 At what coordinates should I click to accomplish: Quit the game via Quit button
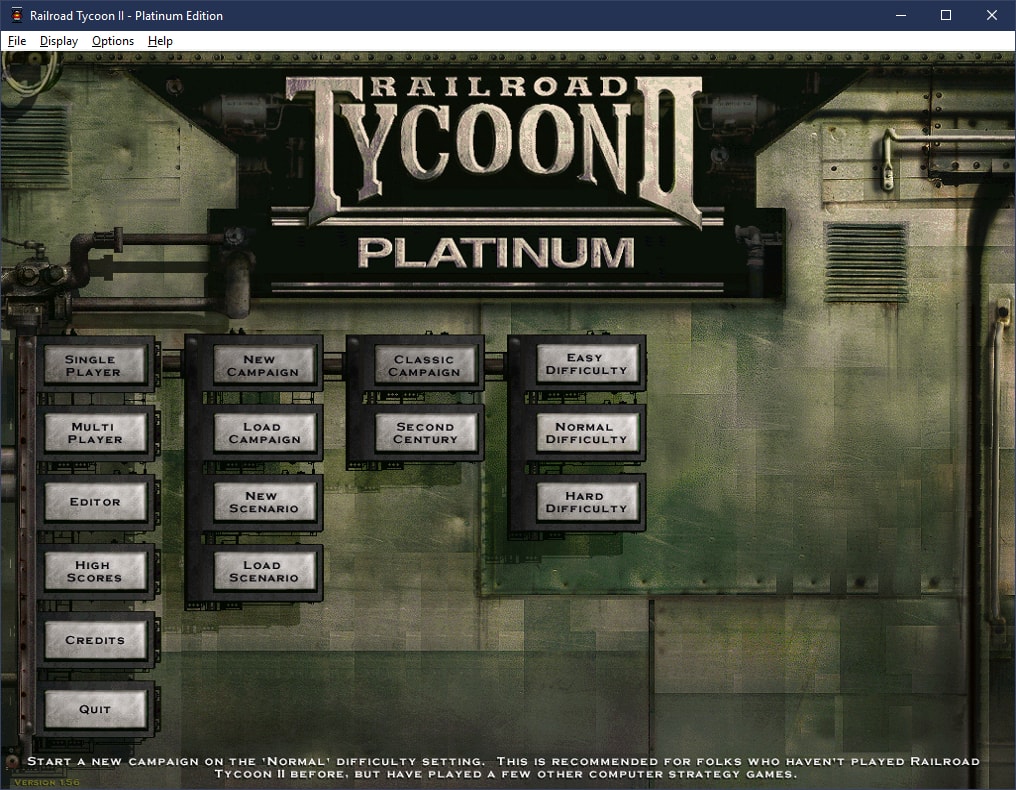pyautogui.click(x=95, y=709)
